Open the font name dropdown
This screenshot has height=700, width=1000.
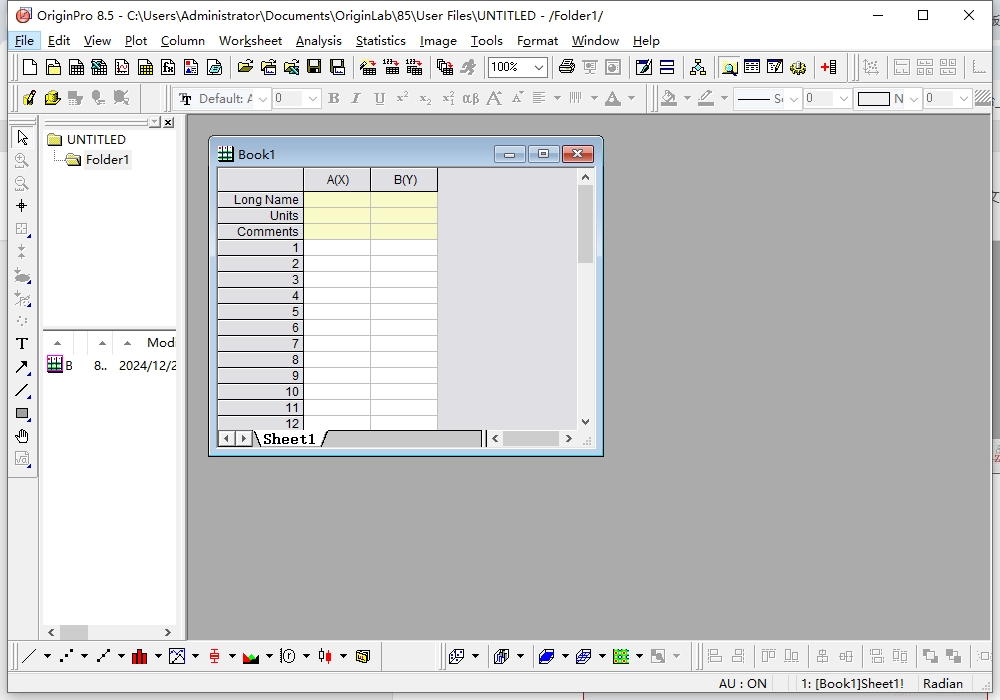click(x=263, y=99)
